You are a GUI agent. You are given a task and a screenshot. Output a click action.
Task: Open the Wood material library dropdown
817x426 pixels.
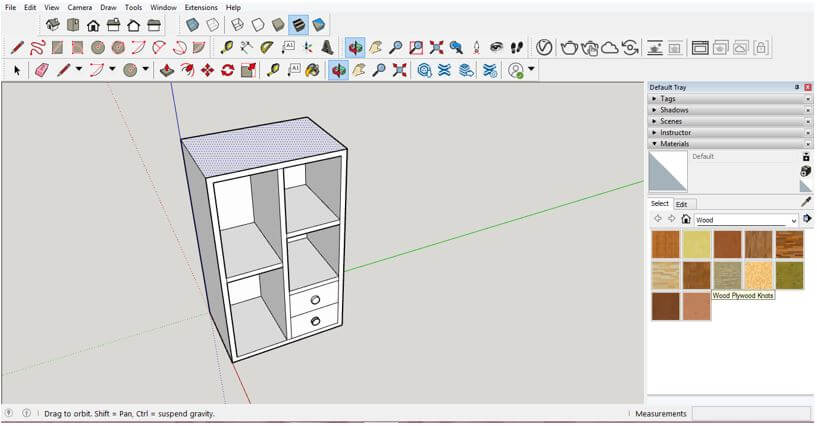[x=794, y=220]
